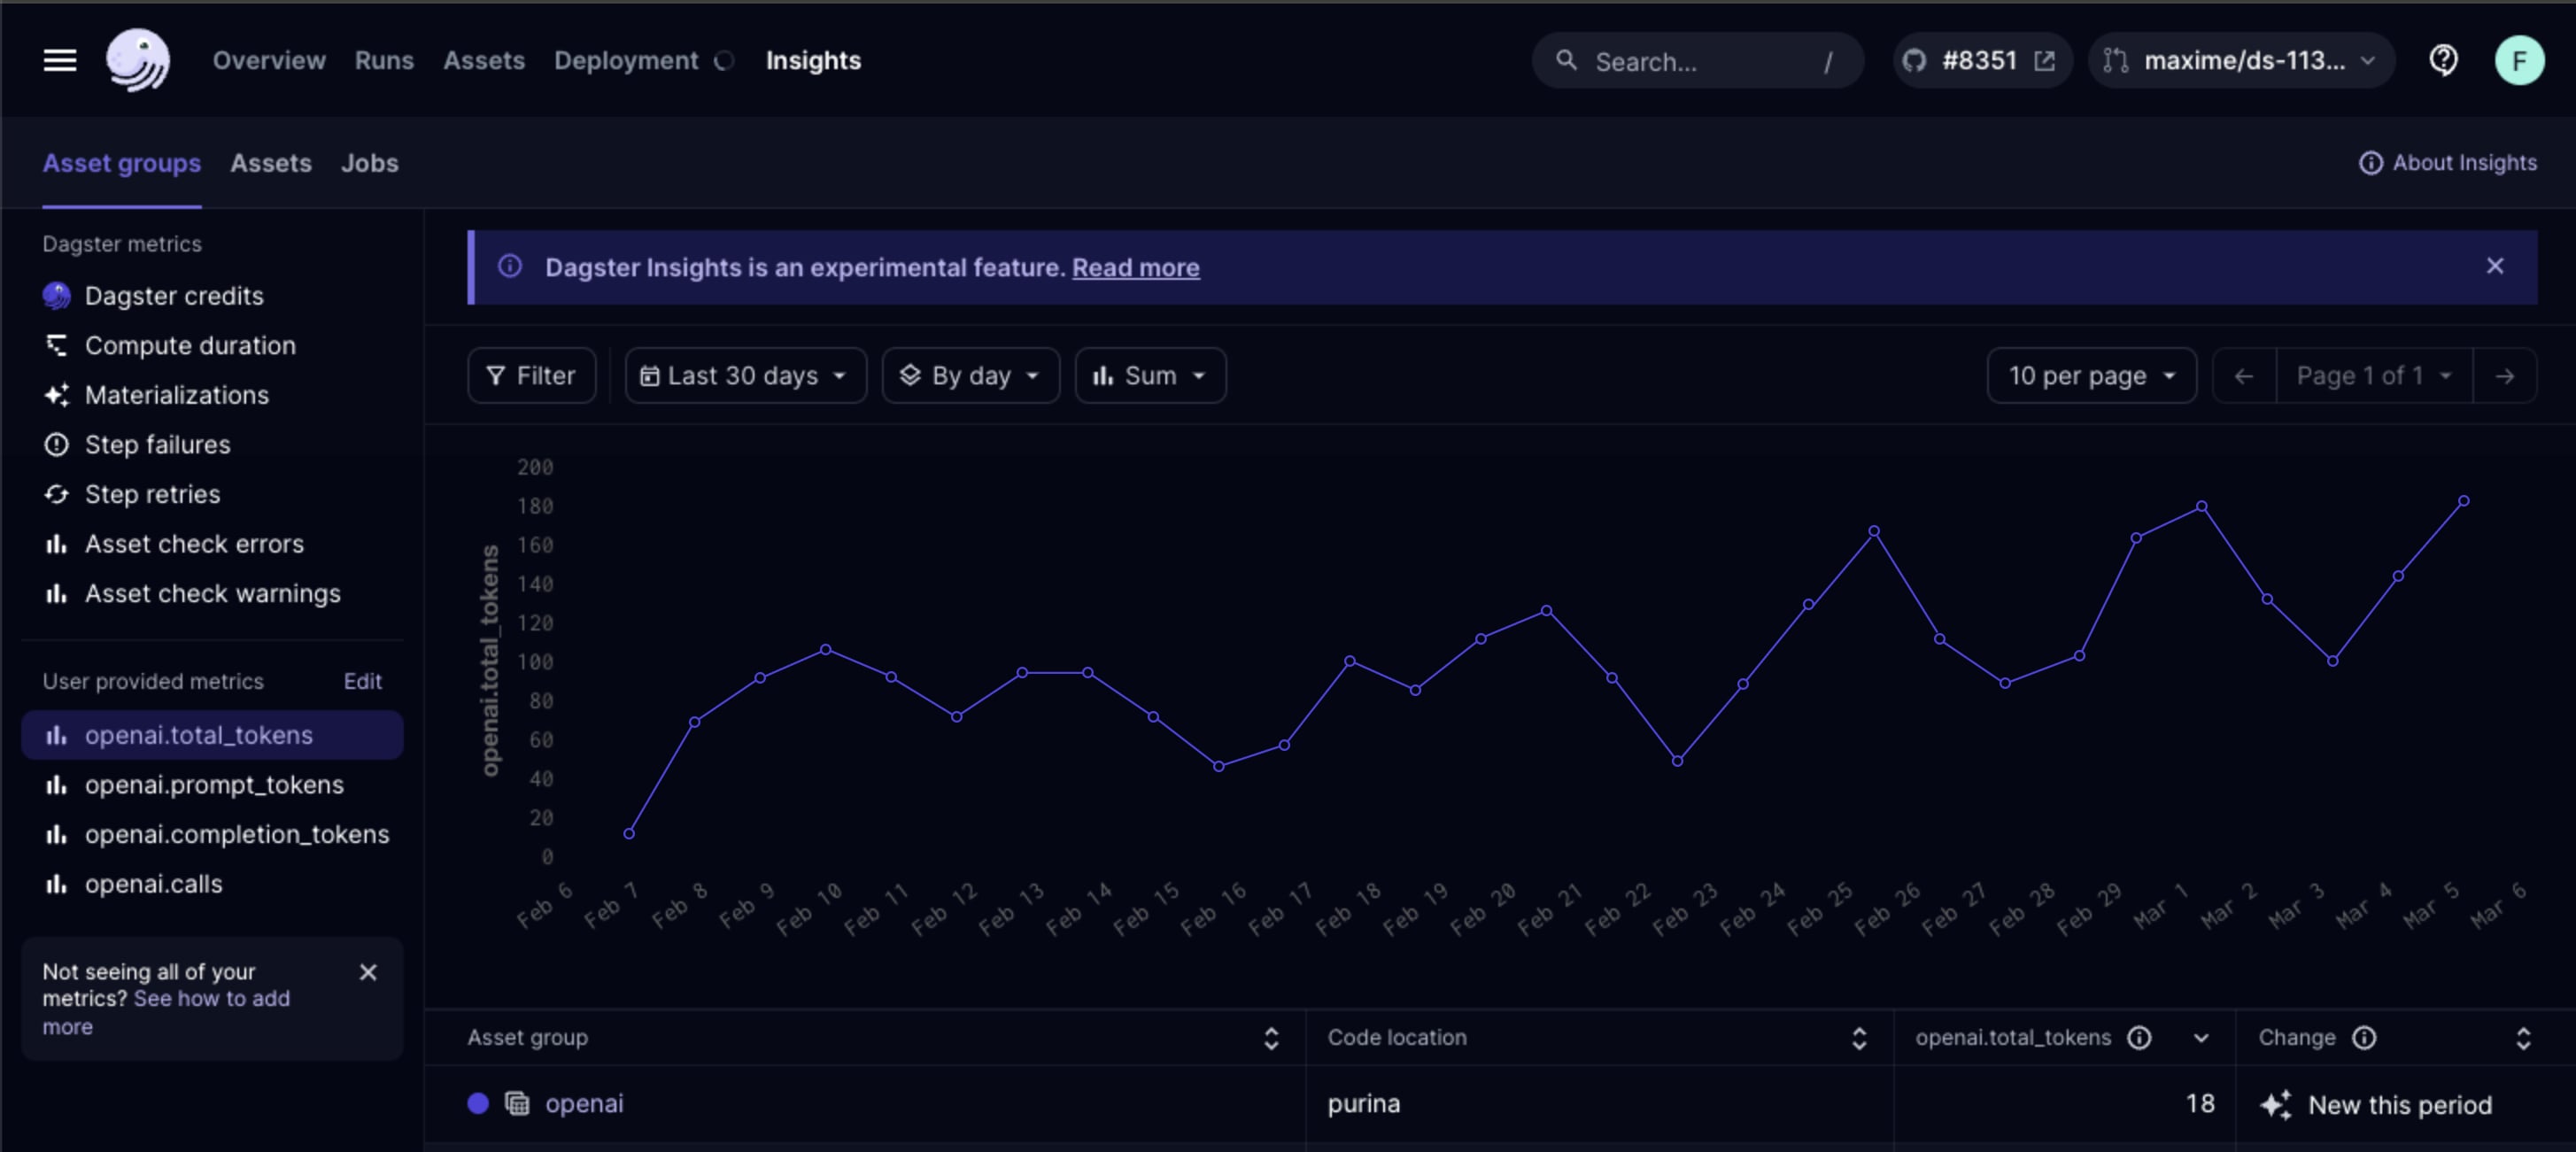Image resolution: width=2576 pixels, height=1152 pixels.
Task: Select openai.completion_tokens metric
Action: (x=212, y=833)
